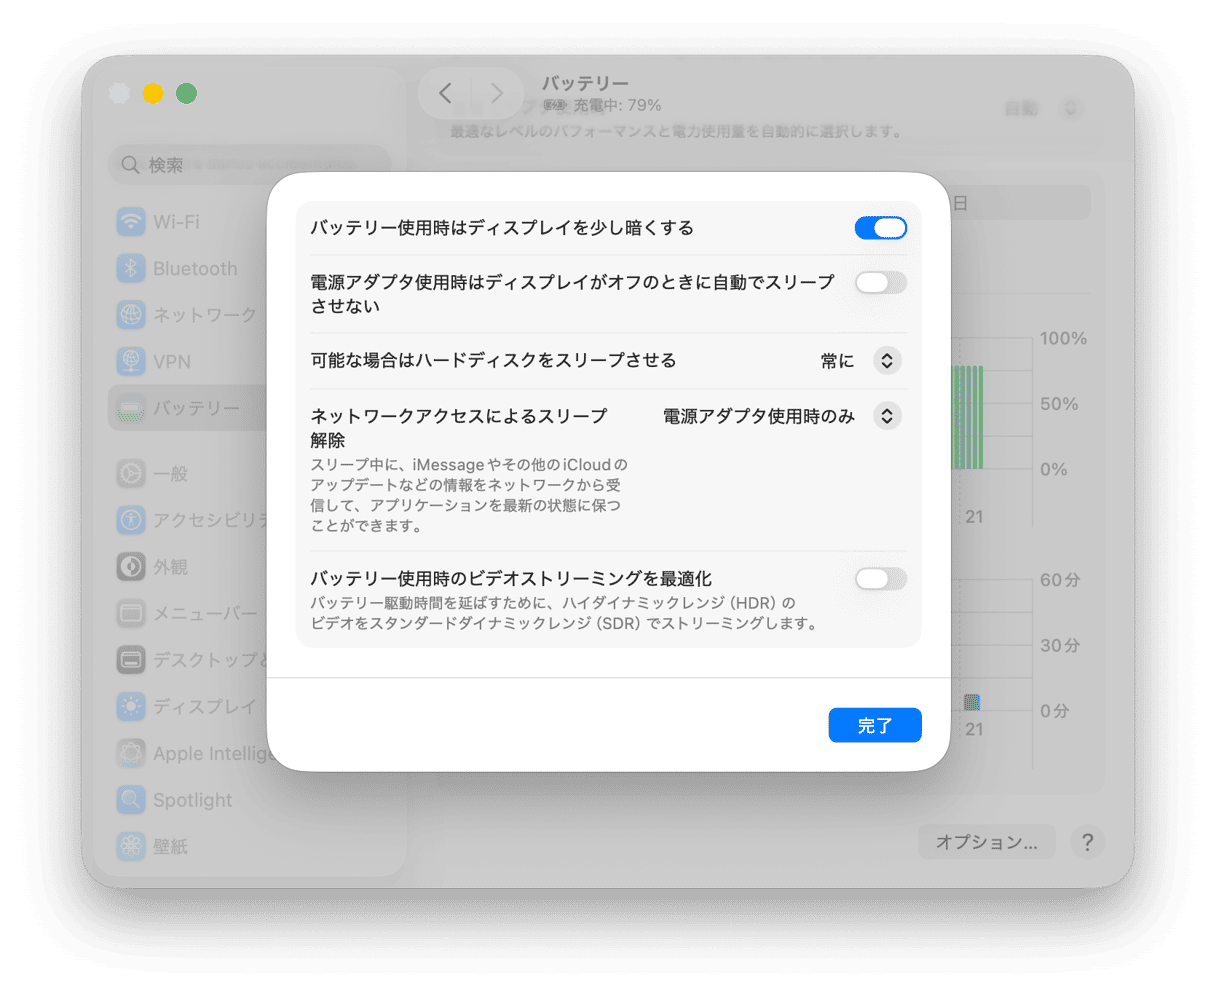Click the アクセシビリティ icon

click(x=131, y=520)
